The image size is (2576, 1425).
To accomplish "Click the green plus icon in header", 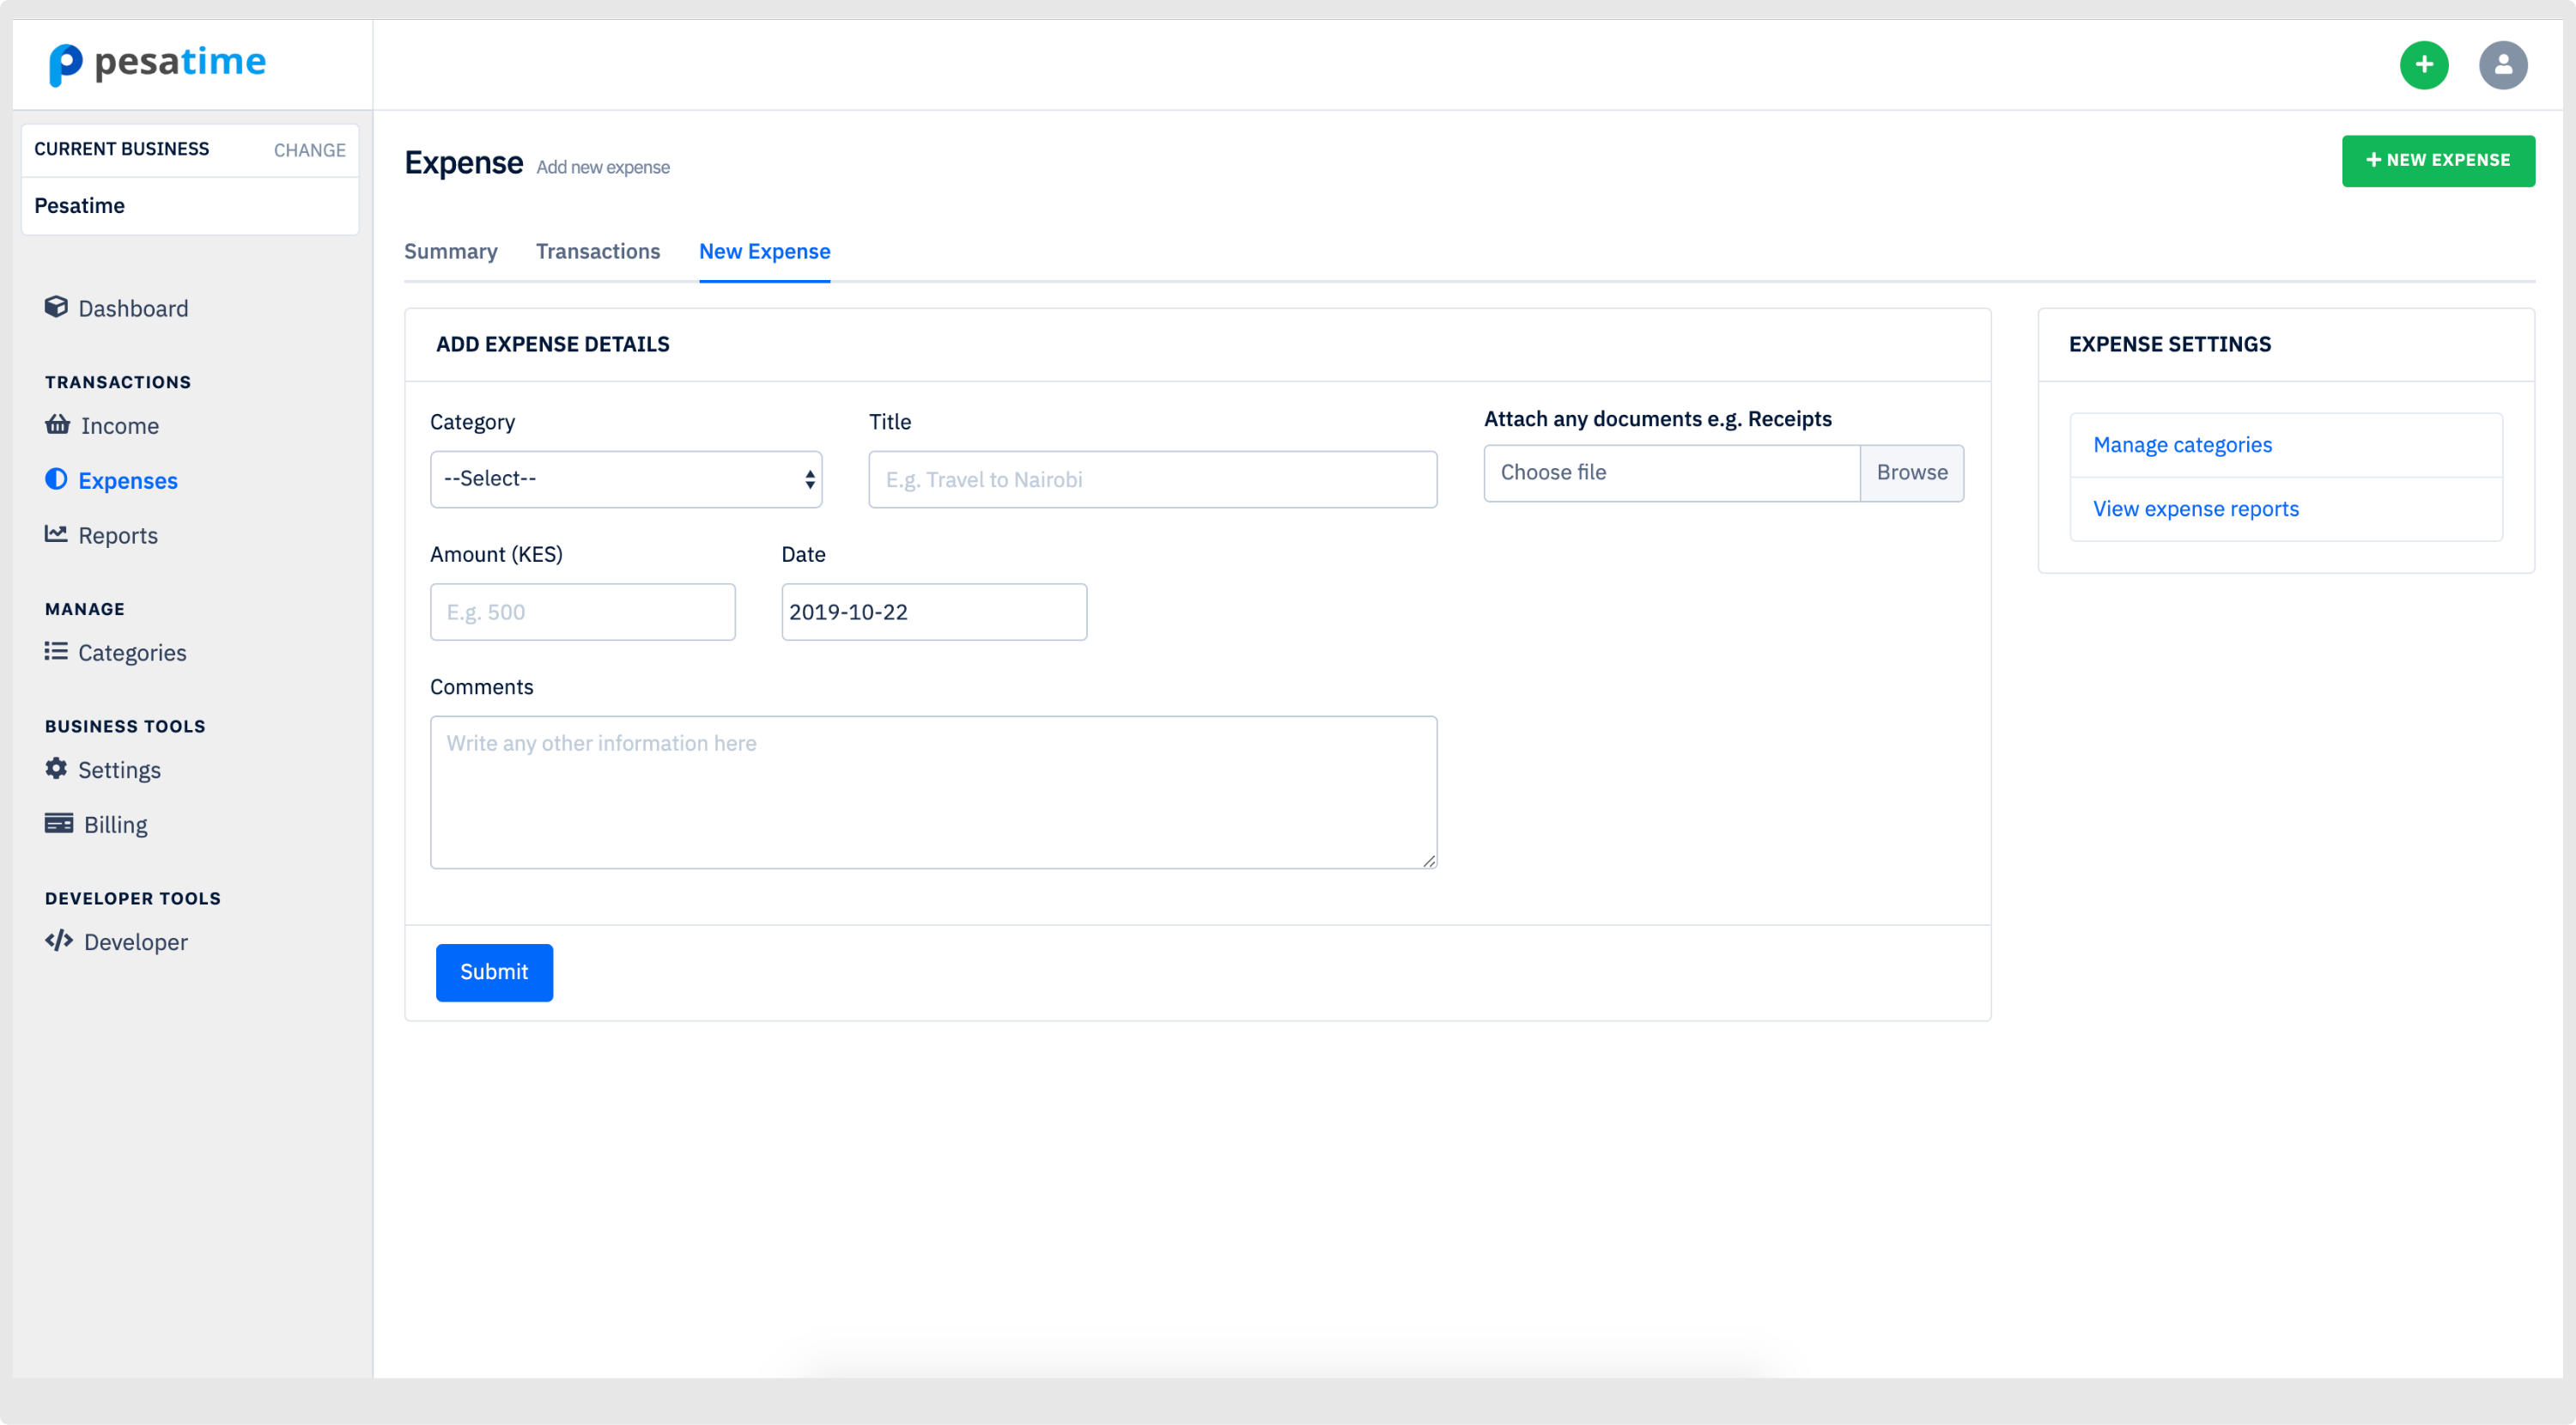I will 2423,65.
